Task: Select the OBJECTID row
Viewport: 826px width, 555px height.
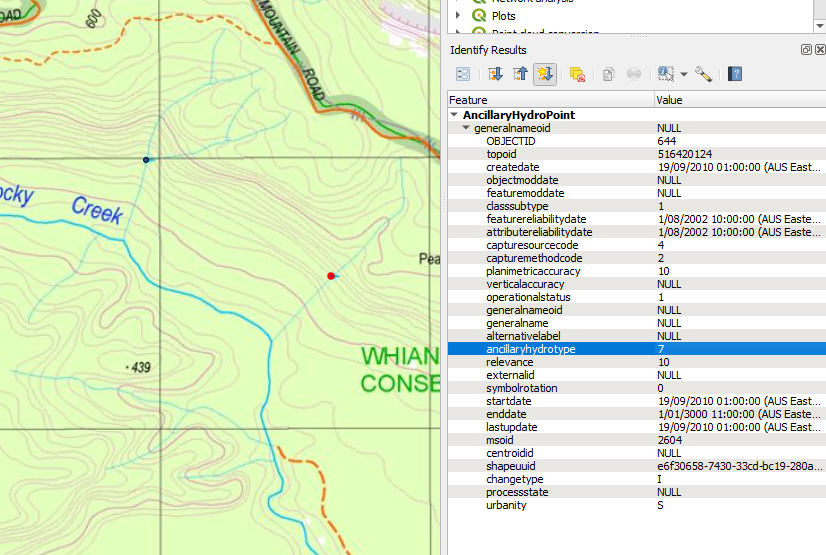Action: coord(637,141)
